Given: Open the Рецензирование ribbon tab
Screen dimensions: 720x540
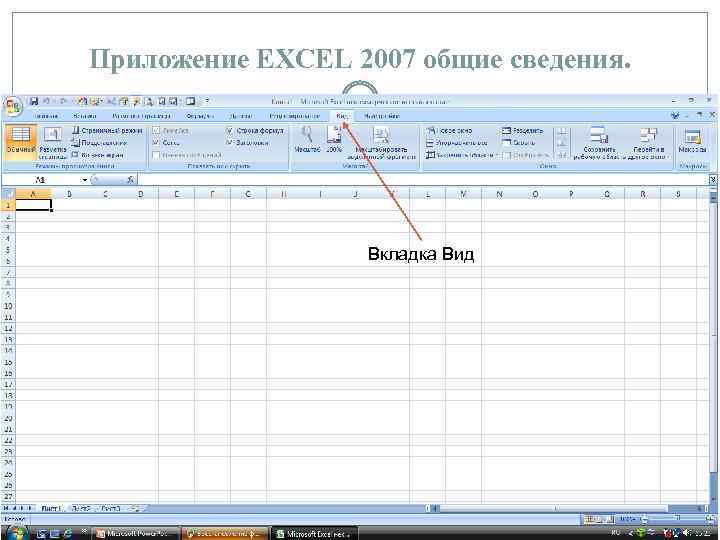Looking at the screenshot, I should (294, 116).
